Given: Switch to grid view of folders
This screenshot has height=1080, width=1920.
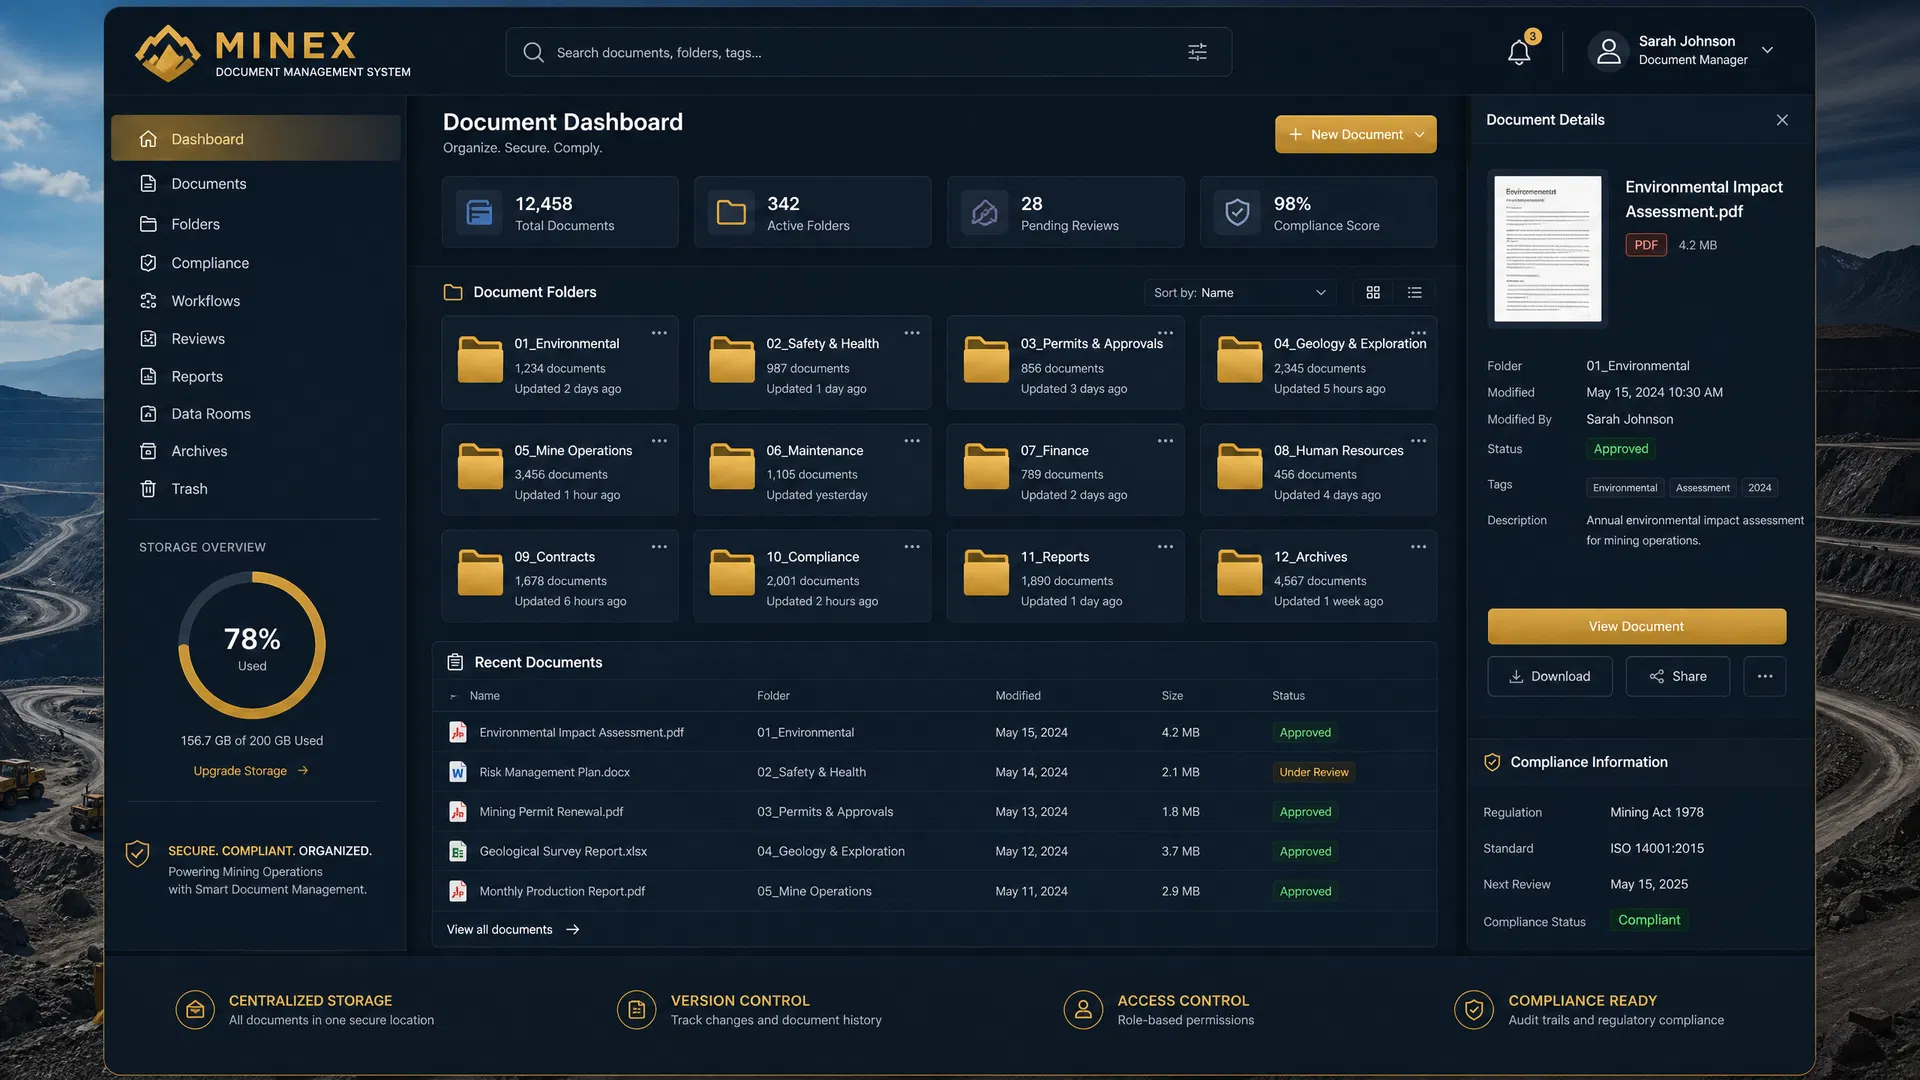Looking at the screenshot, I should [x=1373, y=292].
